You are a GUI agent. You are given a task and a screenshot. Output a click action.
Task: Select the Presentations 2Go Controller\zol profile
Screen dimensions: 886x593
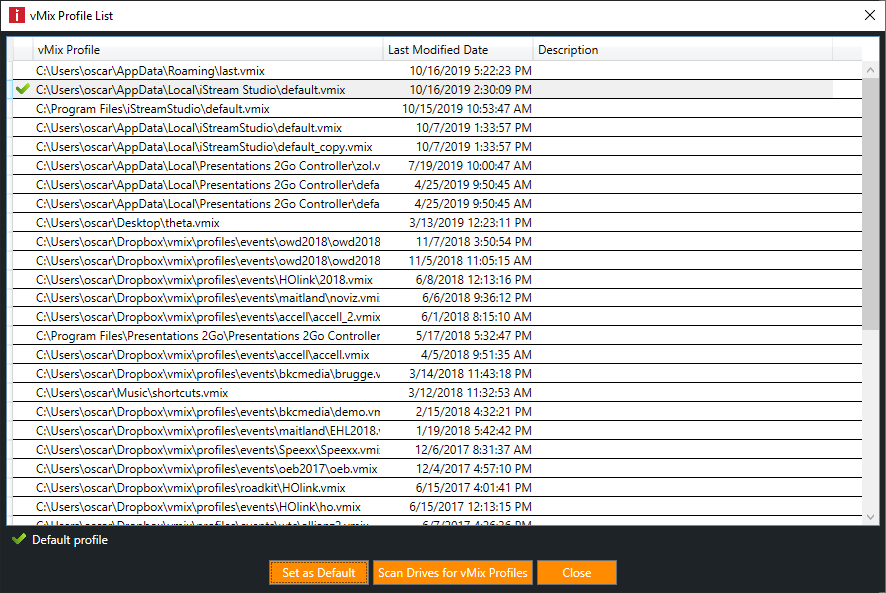pyautogui.click(x=437, y=166)
